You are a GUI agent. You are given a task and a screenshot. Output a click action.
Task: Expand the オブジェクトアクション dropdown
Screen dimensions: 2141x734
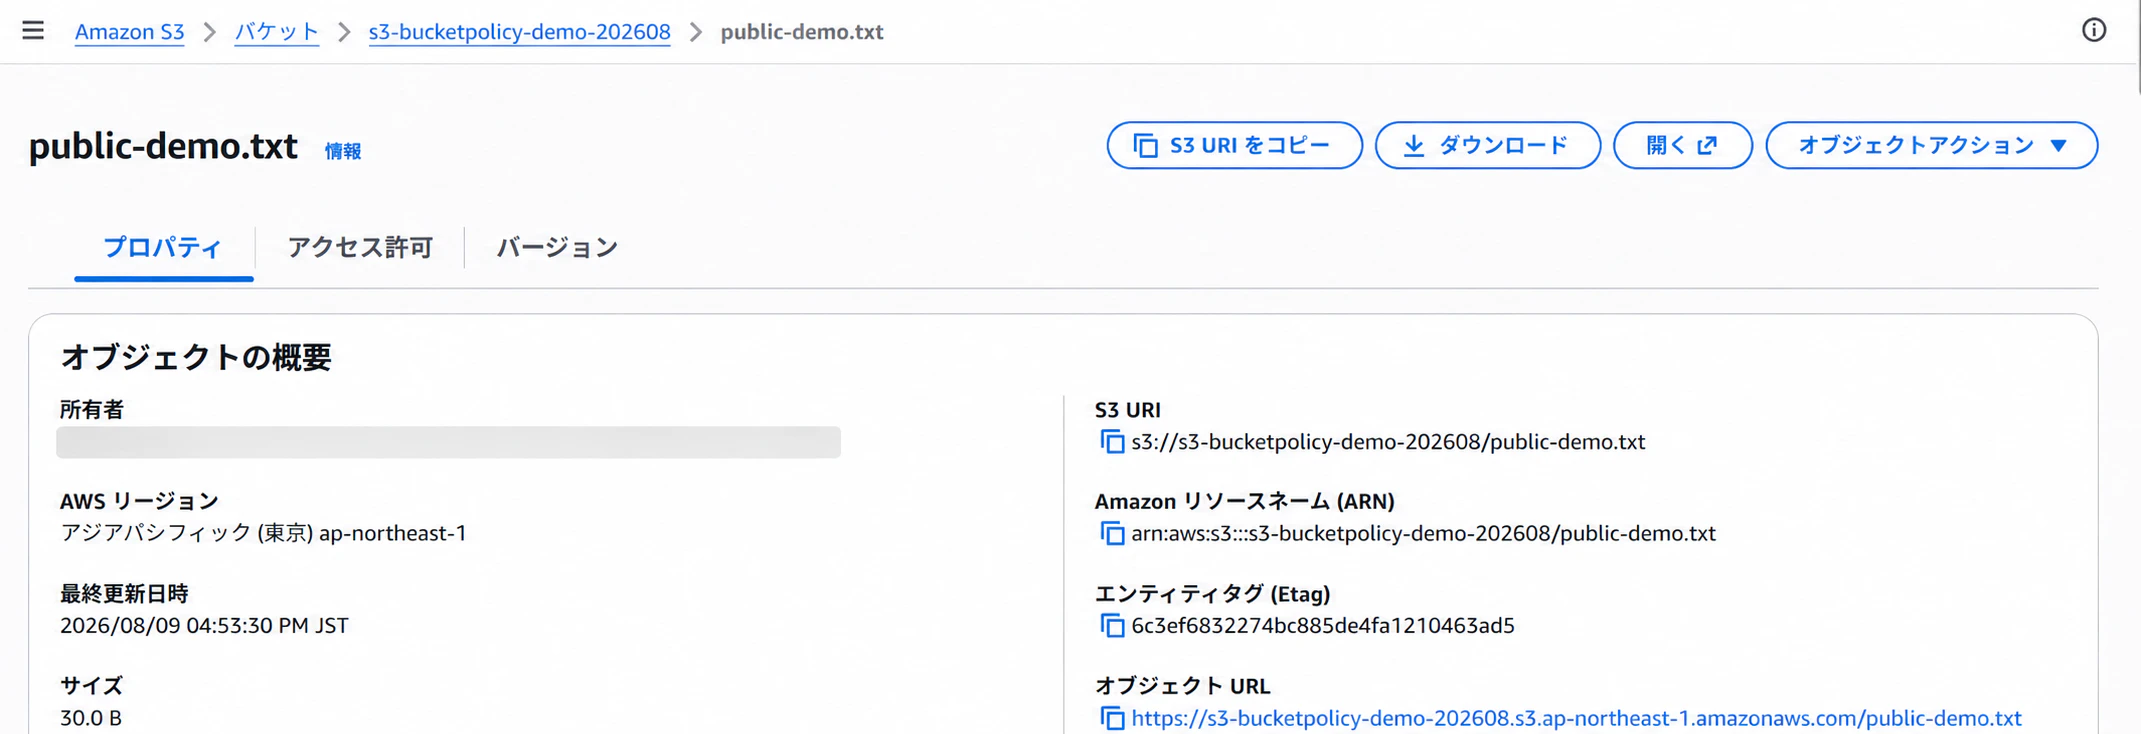1932,146
